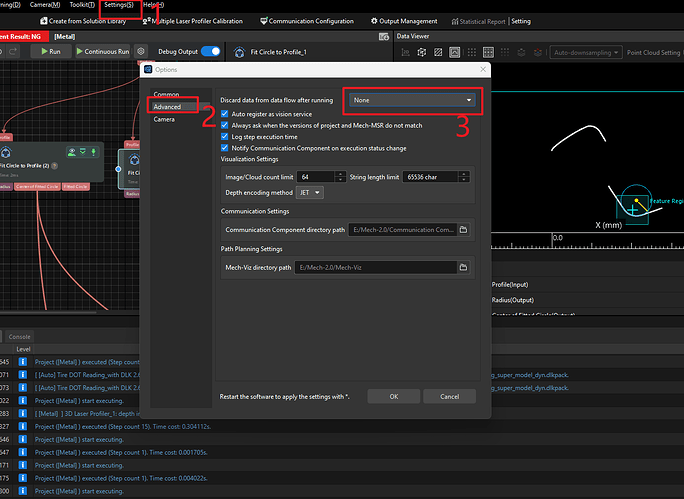The image size is (684, 499).
Task: Click the grey layered cube icon in Data Viewer
Action: [x=521, y=52]
